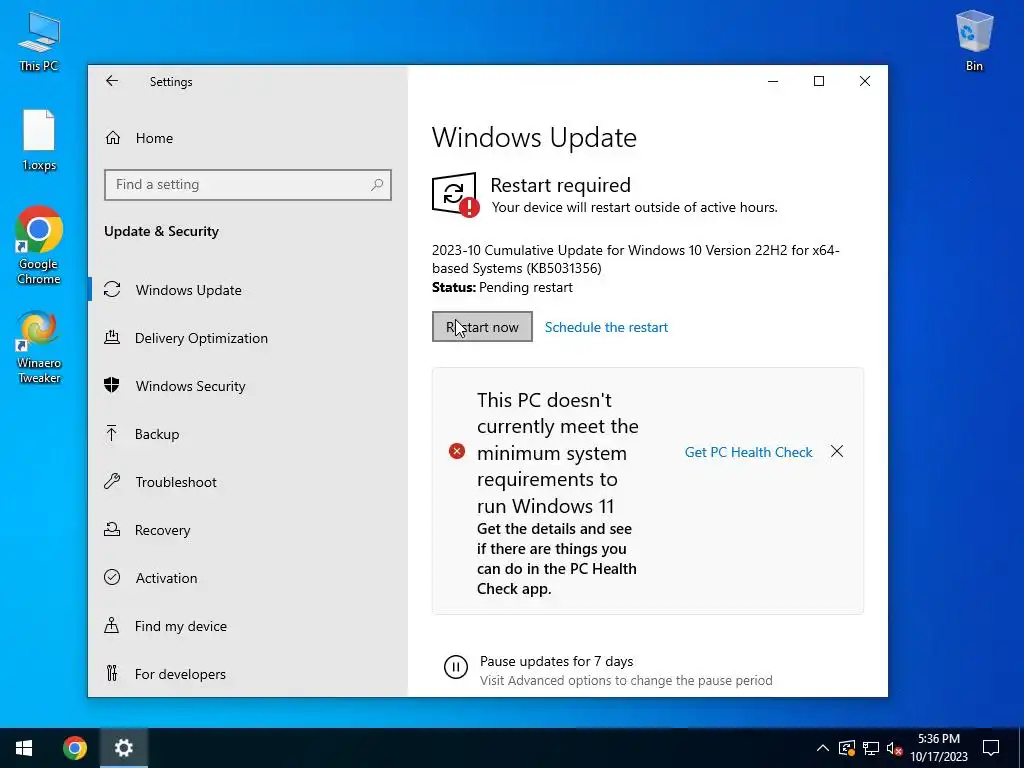Close the Settings window
The image size is (1024, 768).
click(x=865, y=81)
